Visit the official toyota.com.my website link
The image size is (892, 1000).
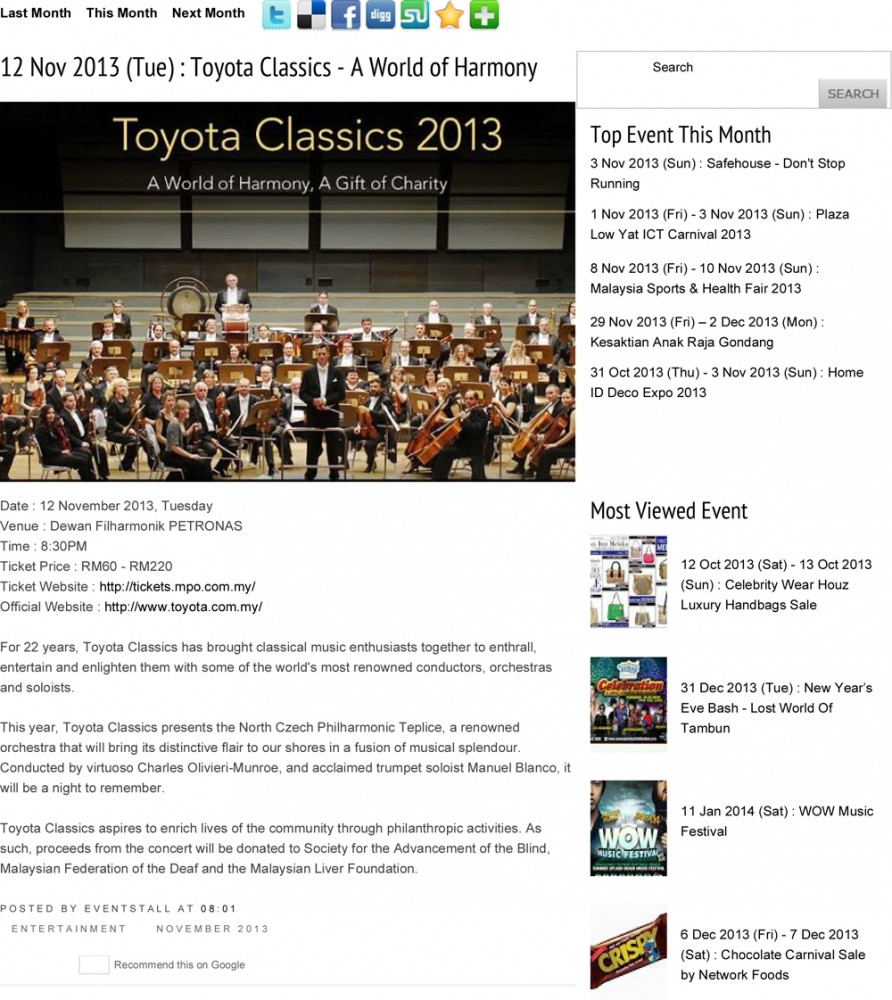pyautogui.click(x=183, y=607)
